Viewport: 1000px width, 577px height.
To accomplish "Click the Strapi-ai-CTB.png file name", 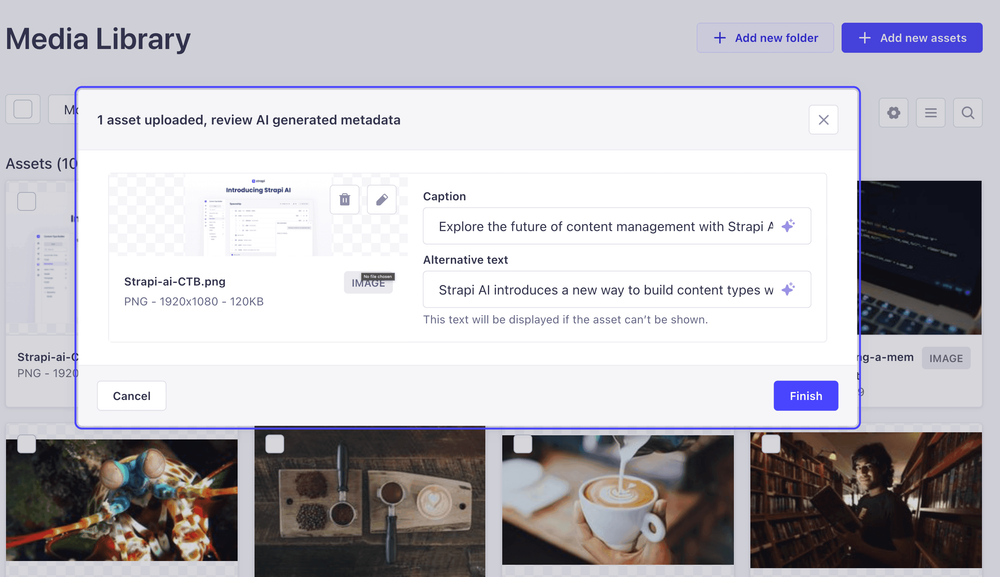I will (x=175, y=281).
